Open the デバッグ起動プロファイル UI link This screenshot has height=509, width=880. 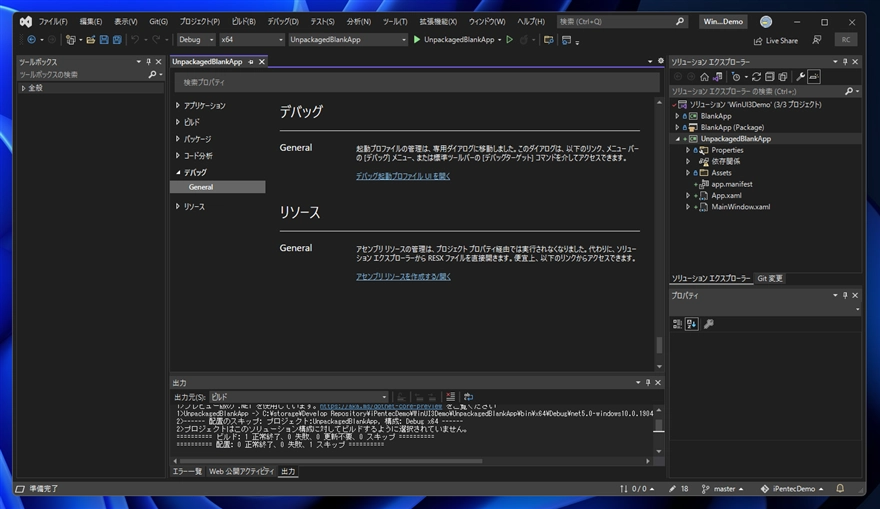click(x=403, y=176)
